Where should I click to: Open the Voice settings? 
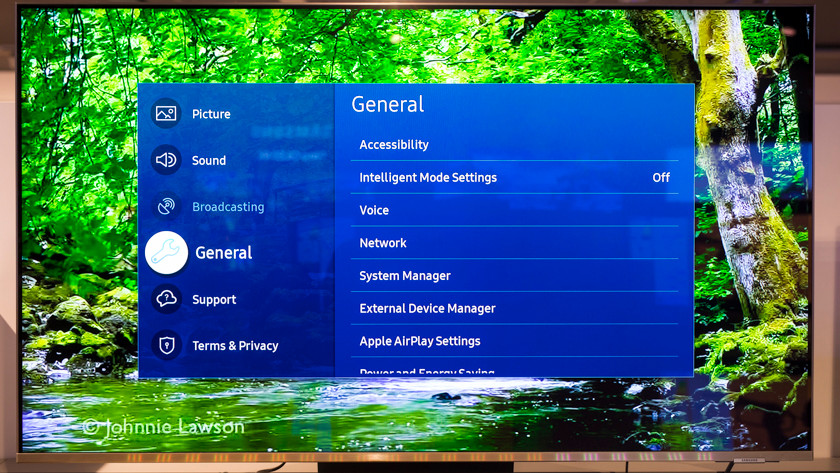click(x=374, y=211)
